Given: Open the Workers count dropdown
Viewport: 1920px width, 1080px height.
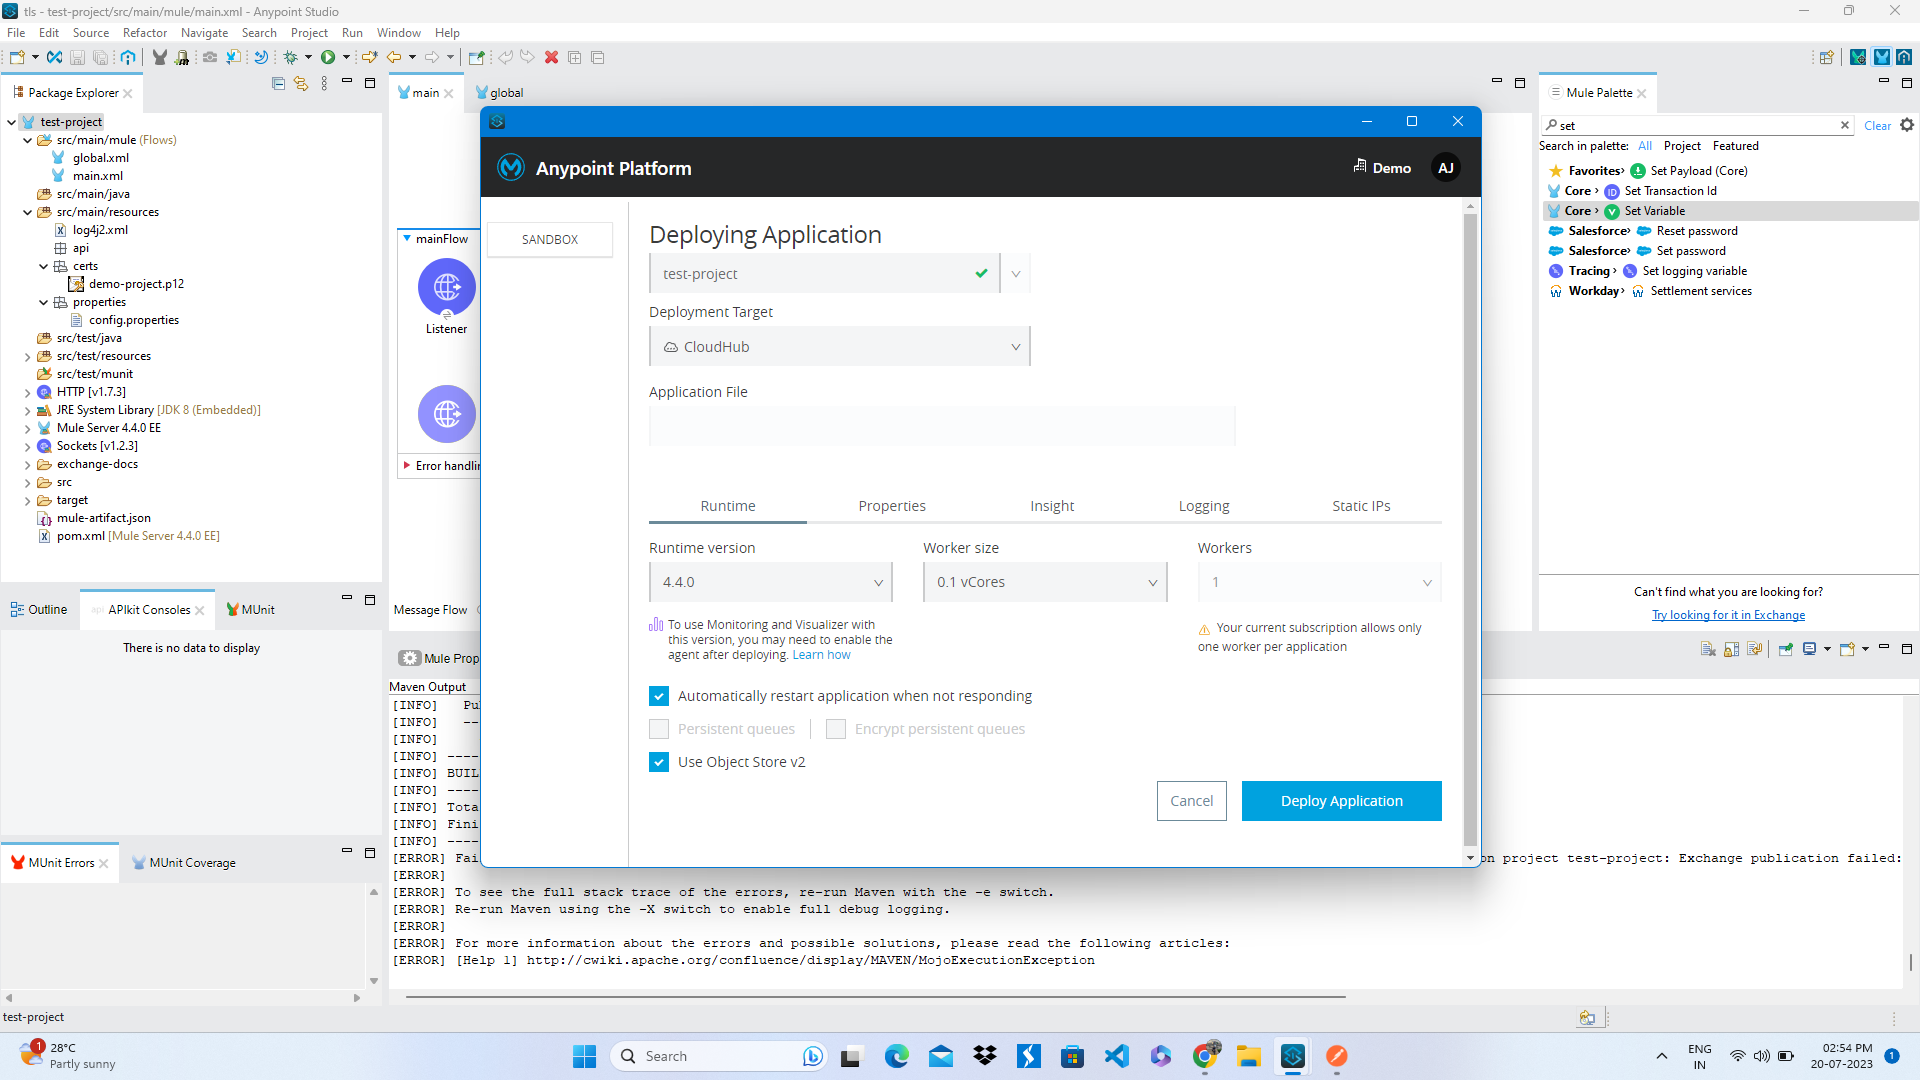Looking at the screenshot, I should coord(1319,582).
